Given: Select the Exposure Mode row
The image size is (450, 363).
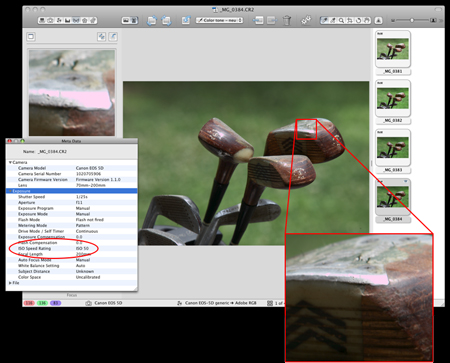Looking at the screenshot, I should pos(72,214).
